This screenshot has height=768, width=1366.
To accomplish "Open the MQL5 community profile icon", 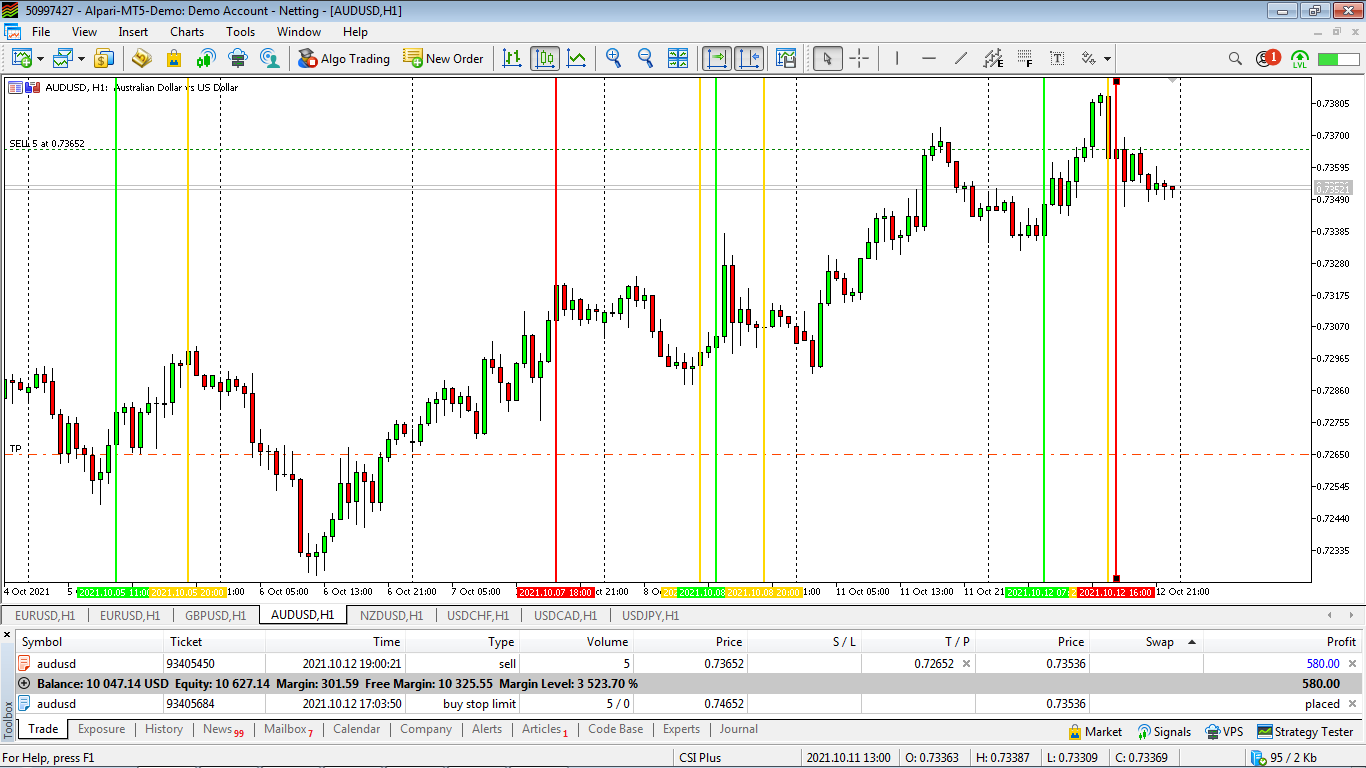I will tap(270, 58).
